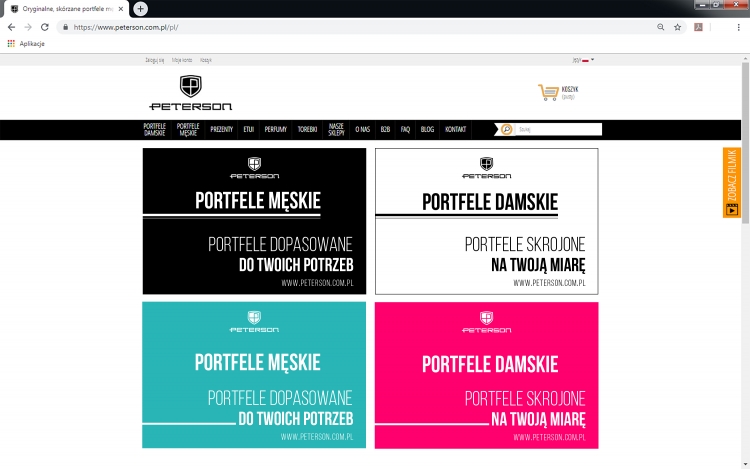Go back with the browser back arrow
This screenshot has width=750, height=469.
point(12,27)
